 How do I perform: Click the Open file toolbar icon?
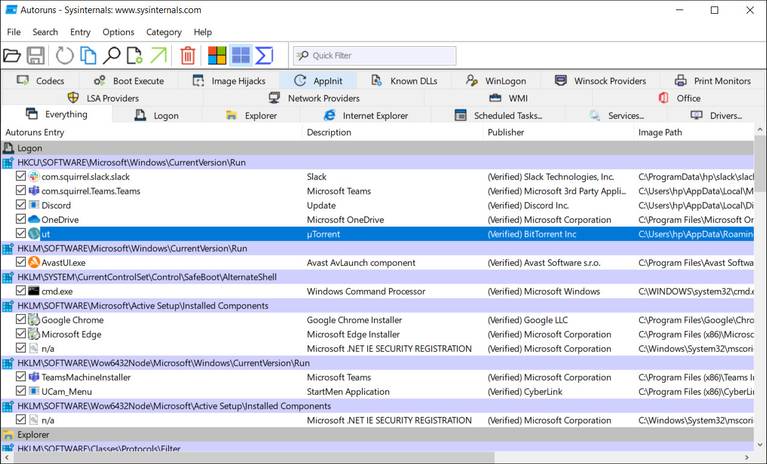[x=12, y=56]
